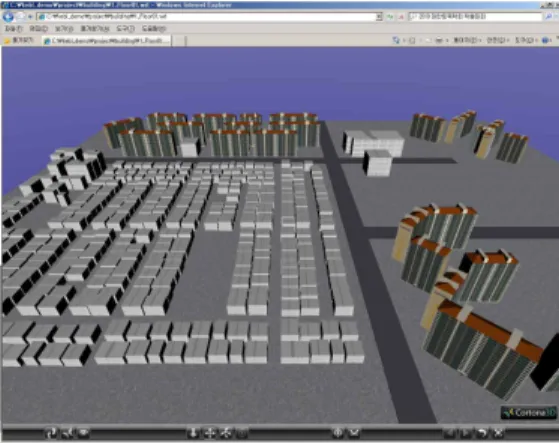Refresh the page using address bar icon
Image resolution: width=559 pixels, height=443 pixels.
click(x=390, y=16)
